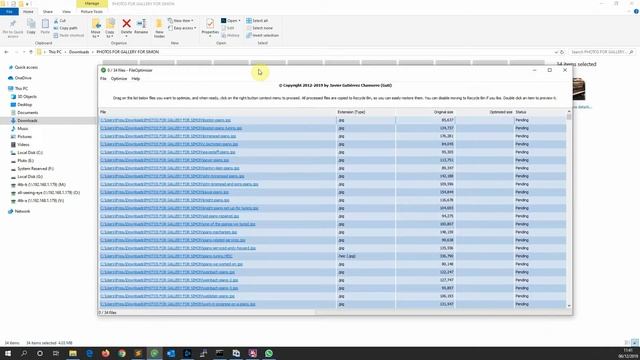Image resolution: width=640 pixels, height=360 pixels.
Task: Select 3D Objects in the navigation pane
Action: click(27, 97)
